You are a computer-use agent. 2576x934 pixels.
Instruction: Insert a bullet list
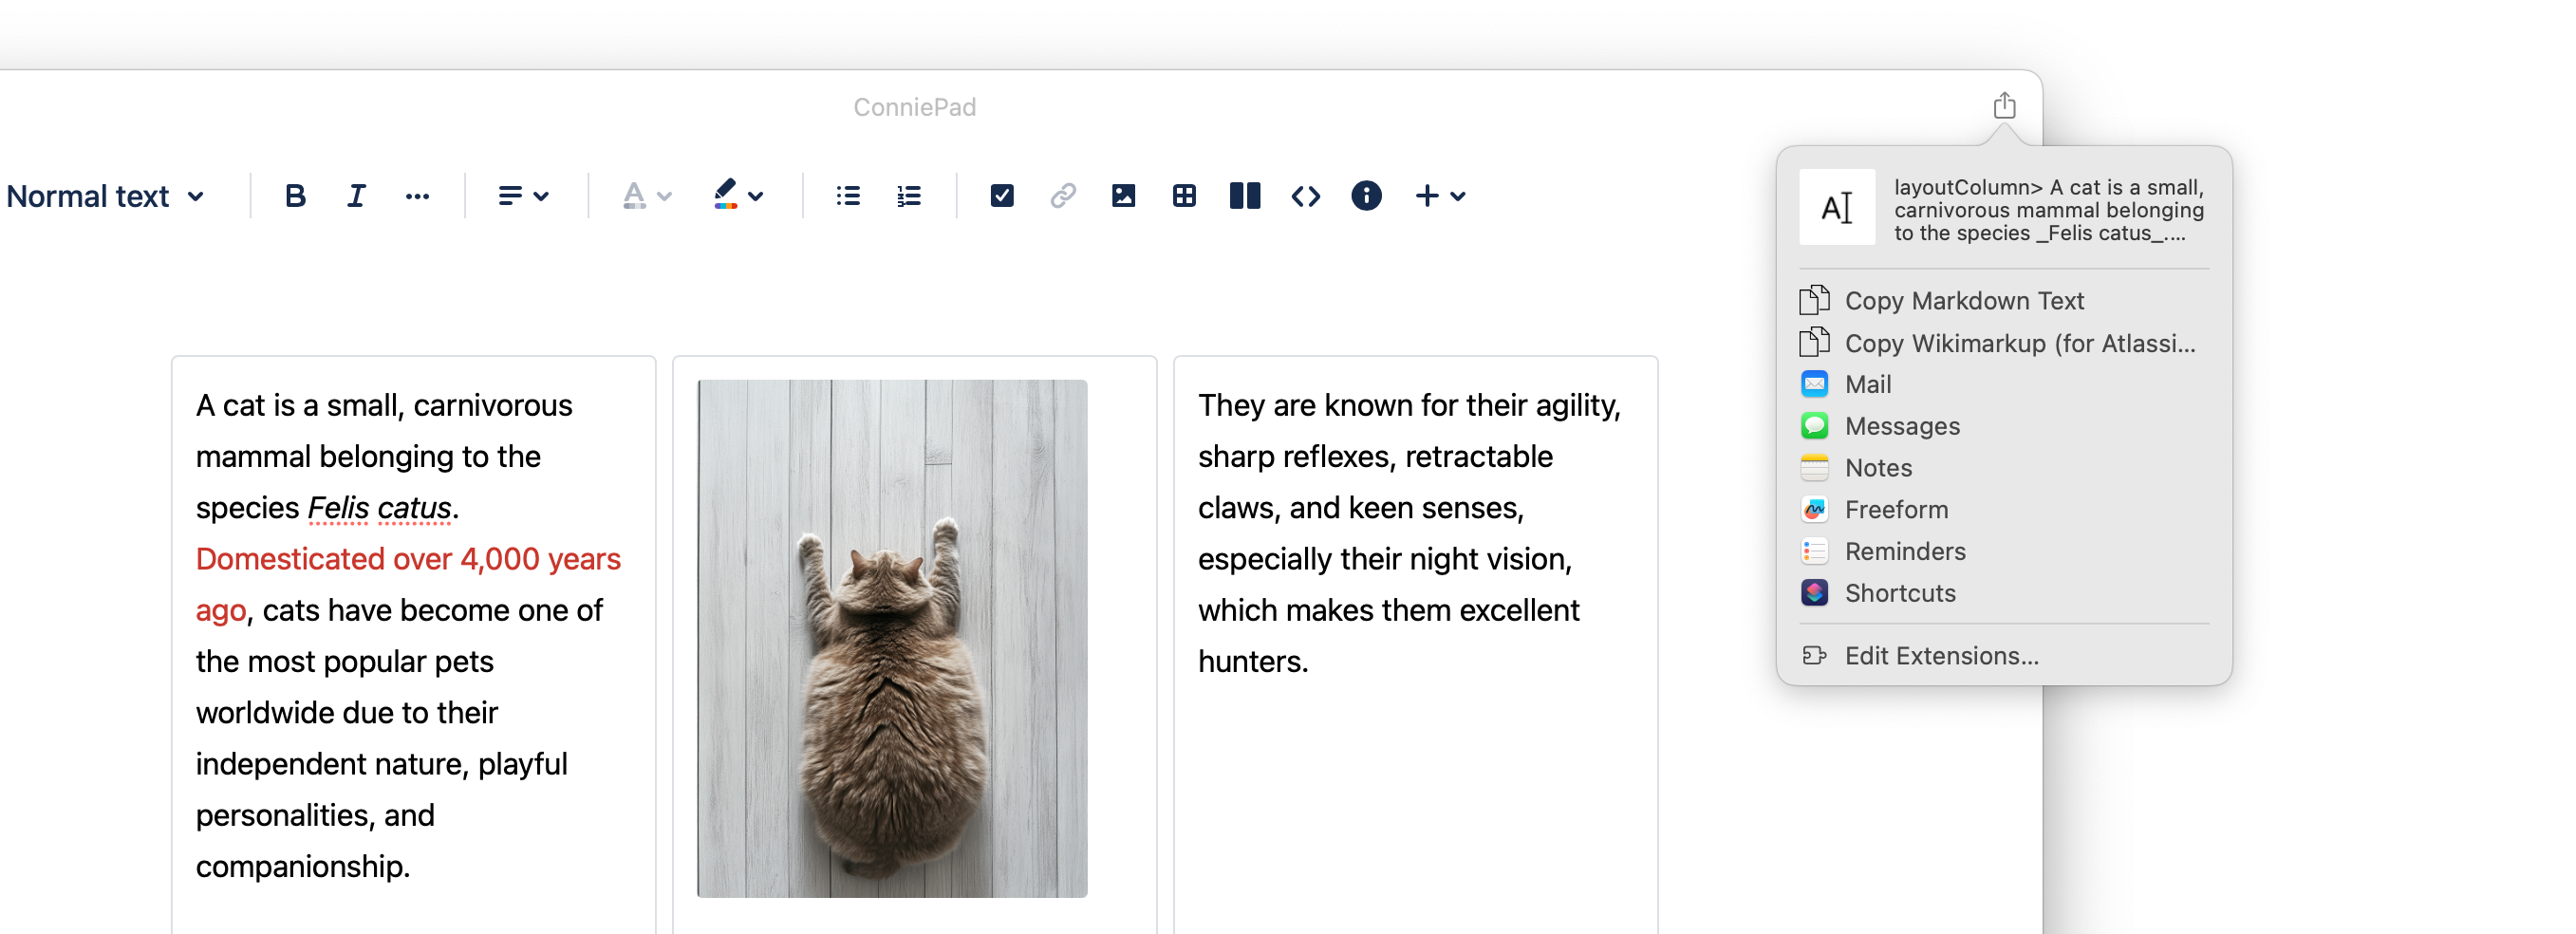click(847, 196)
